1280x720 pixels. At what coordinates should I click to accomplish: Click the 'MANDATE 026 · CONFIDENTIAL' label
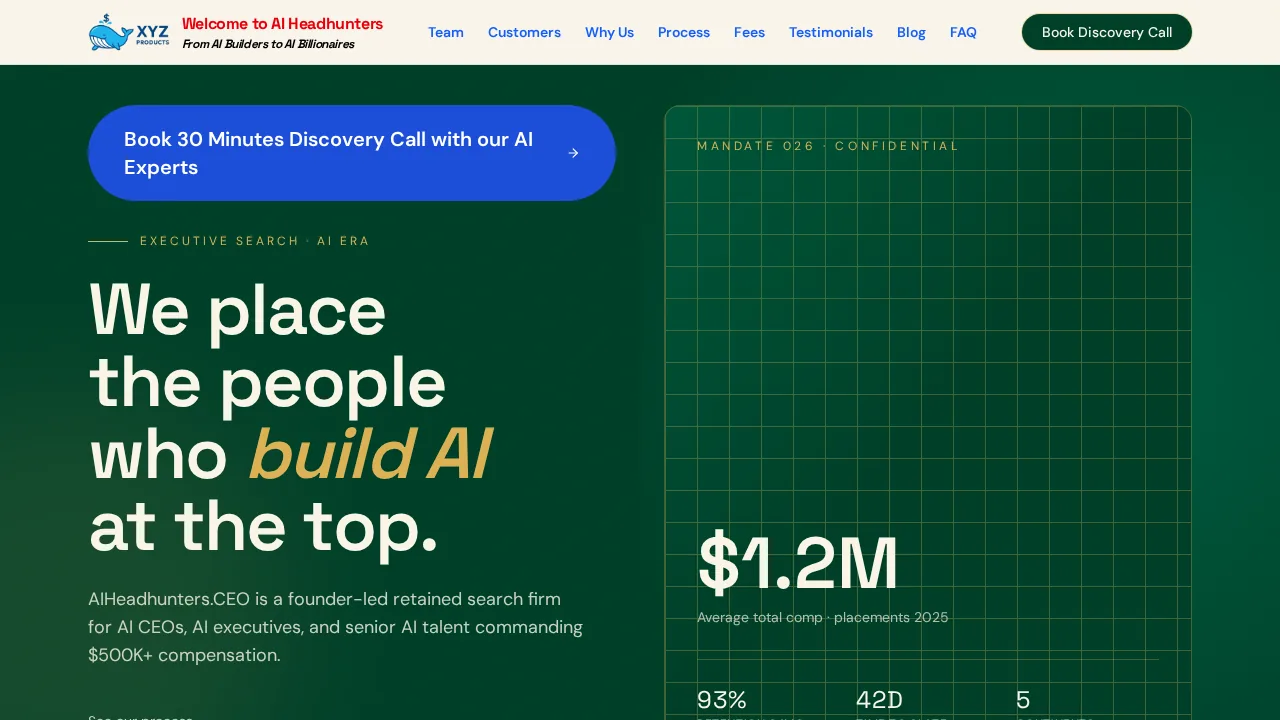pos(828,146)
